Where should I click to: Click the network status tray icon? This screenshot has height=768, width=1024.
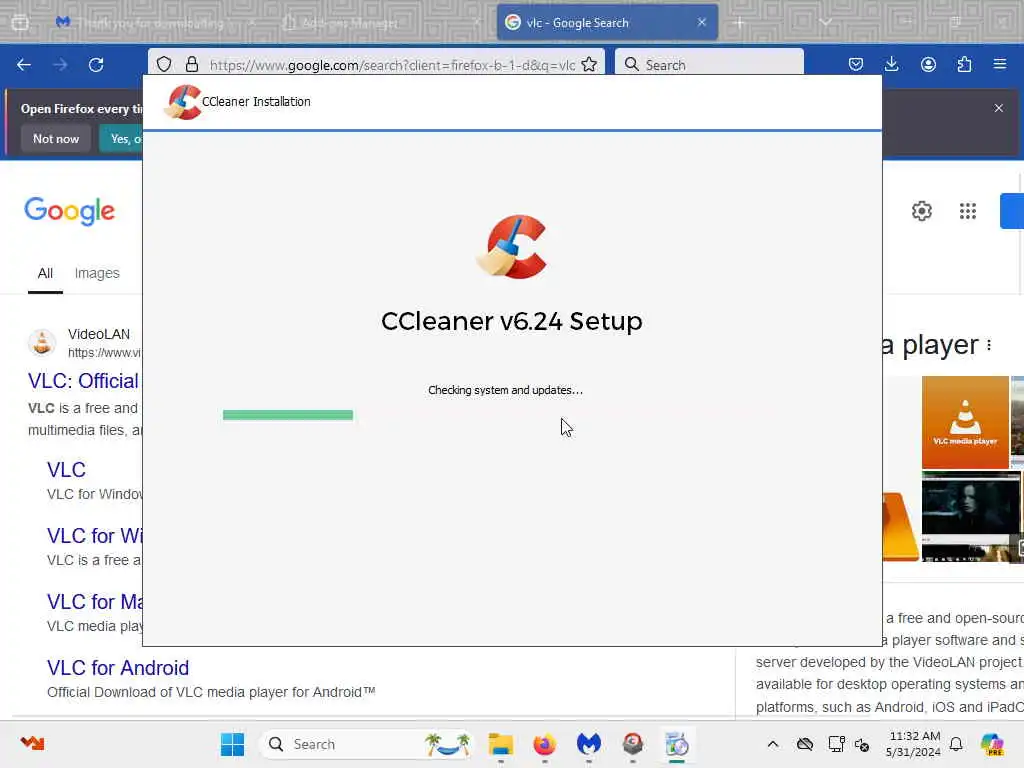click(x=835, y=744)
